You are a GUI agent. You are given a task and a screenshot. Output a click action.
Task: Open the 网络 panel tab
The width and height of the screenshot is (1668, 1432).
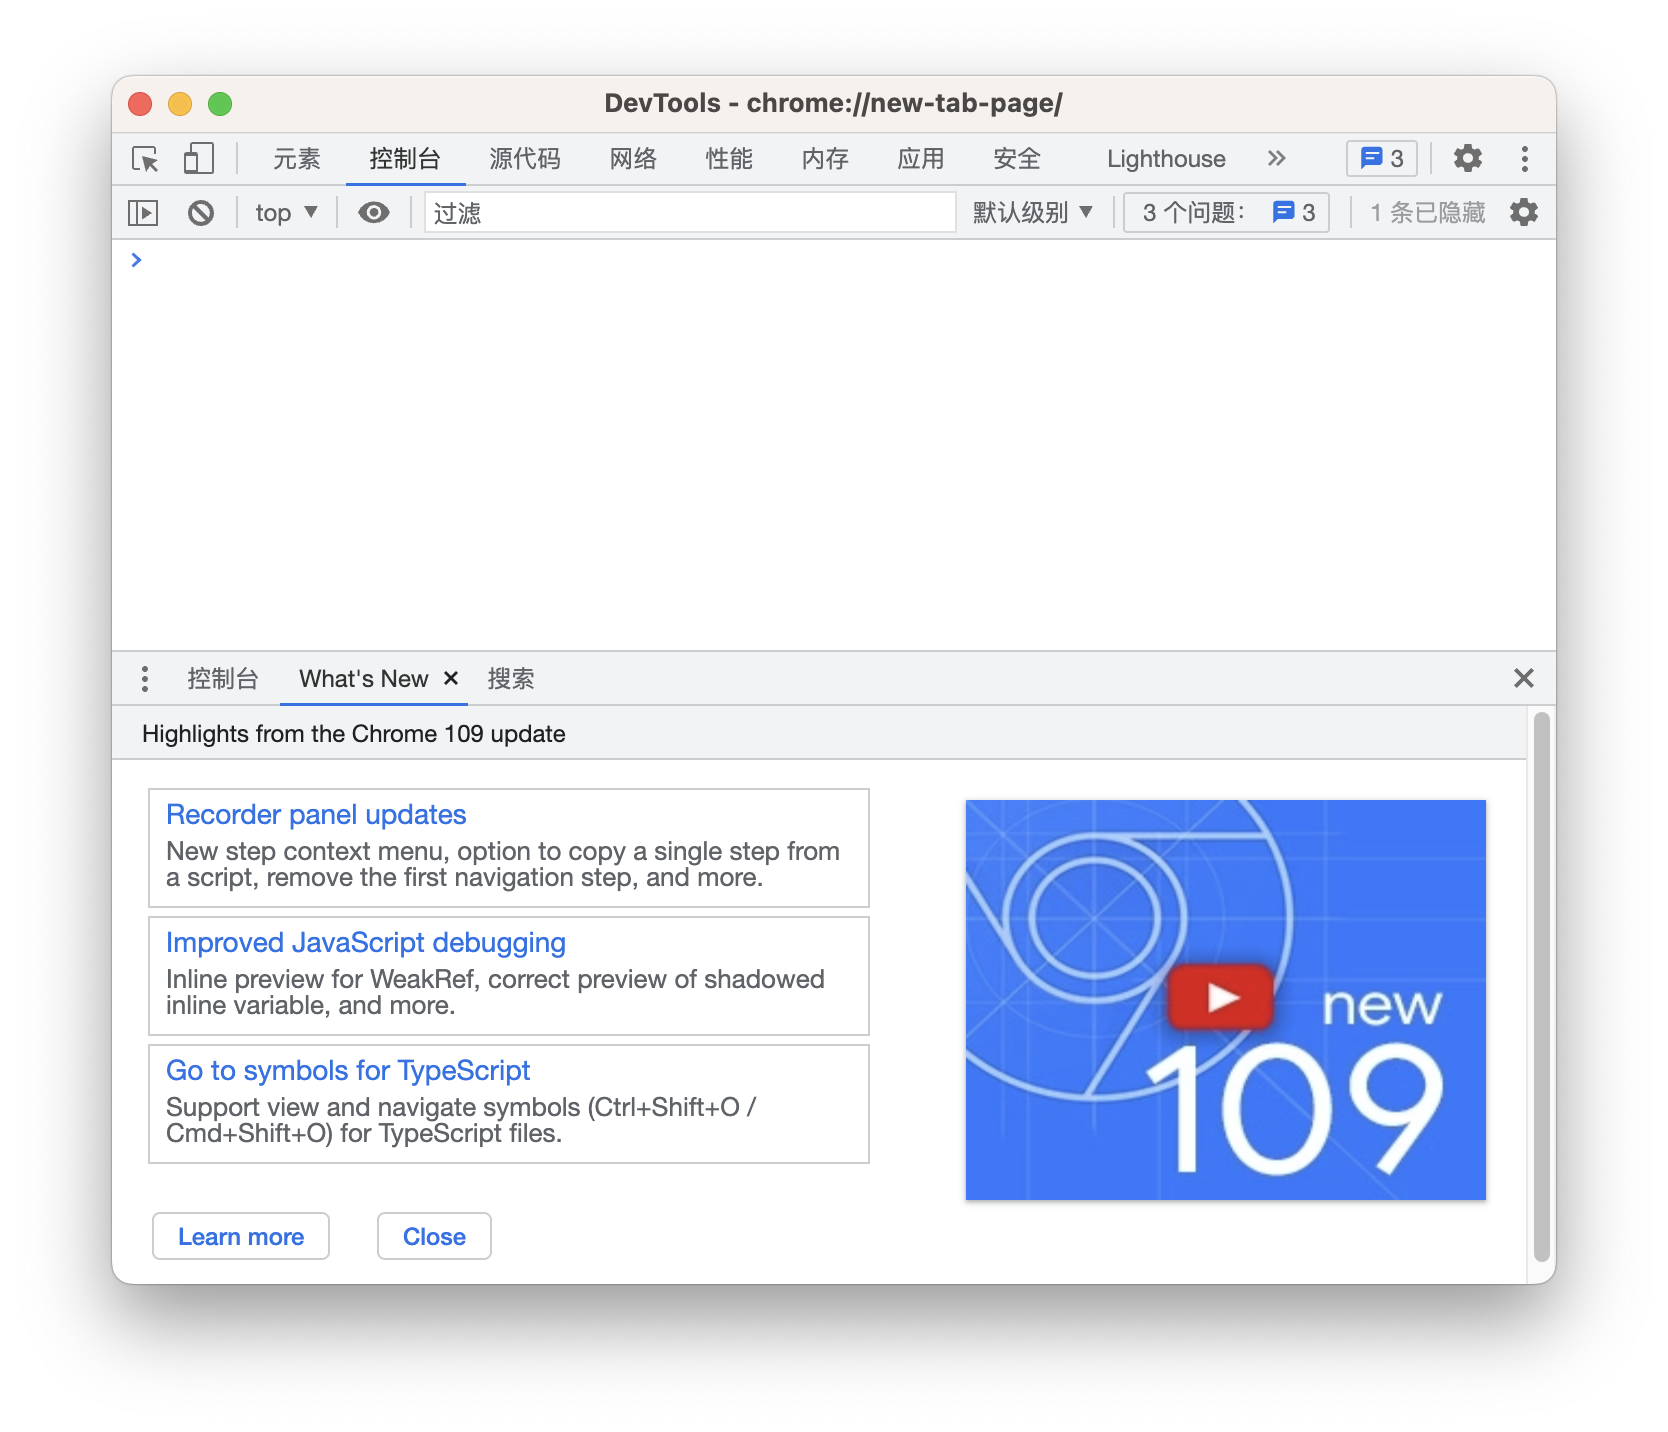[633, 159]
